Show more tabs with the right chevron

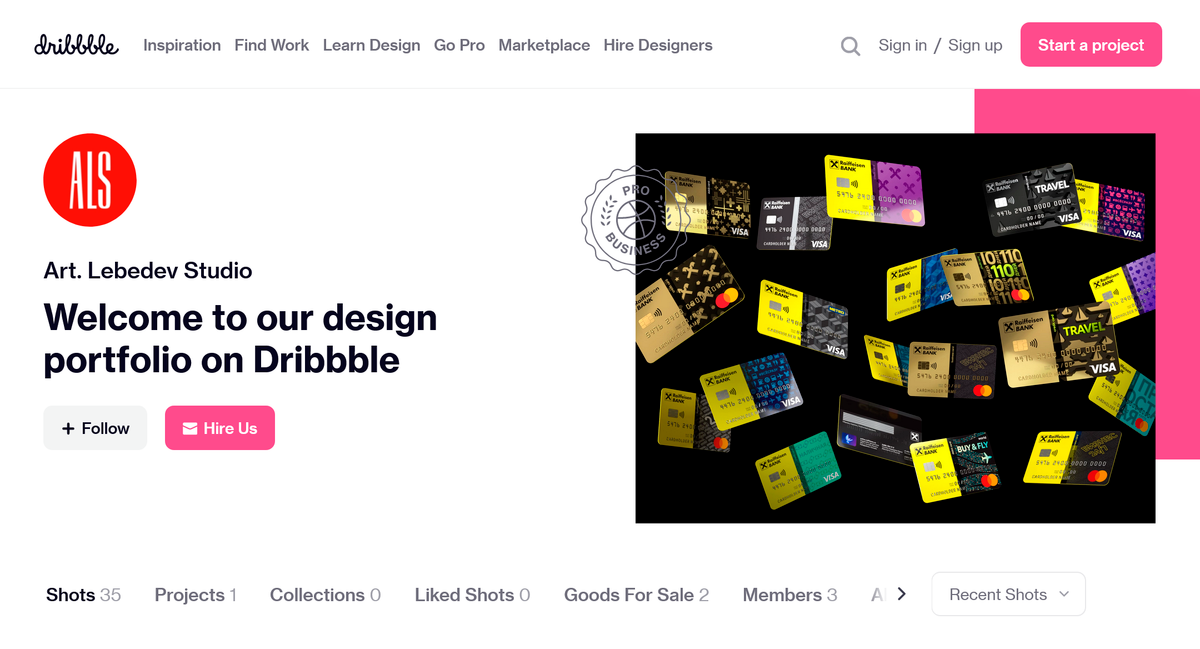tap(901, 594)
